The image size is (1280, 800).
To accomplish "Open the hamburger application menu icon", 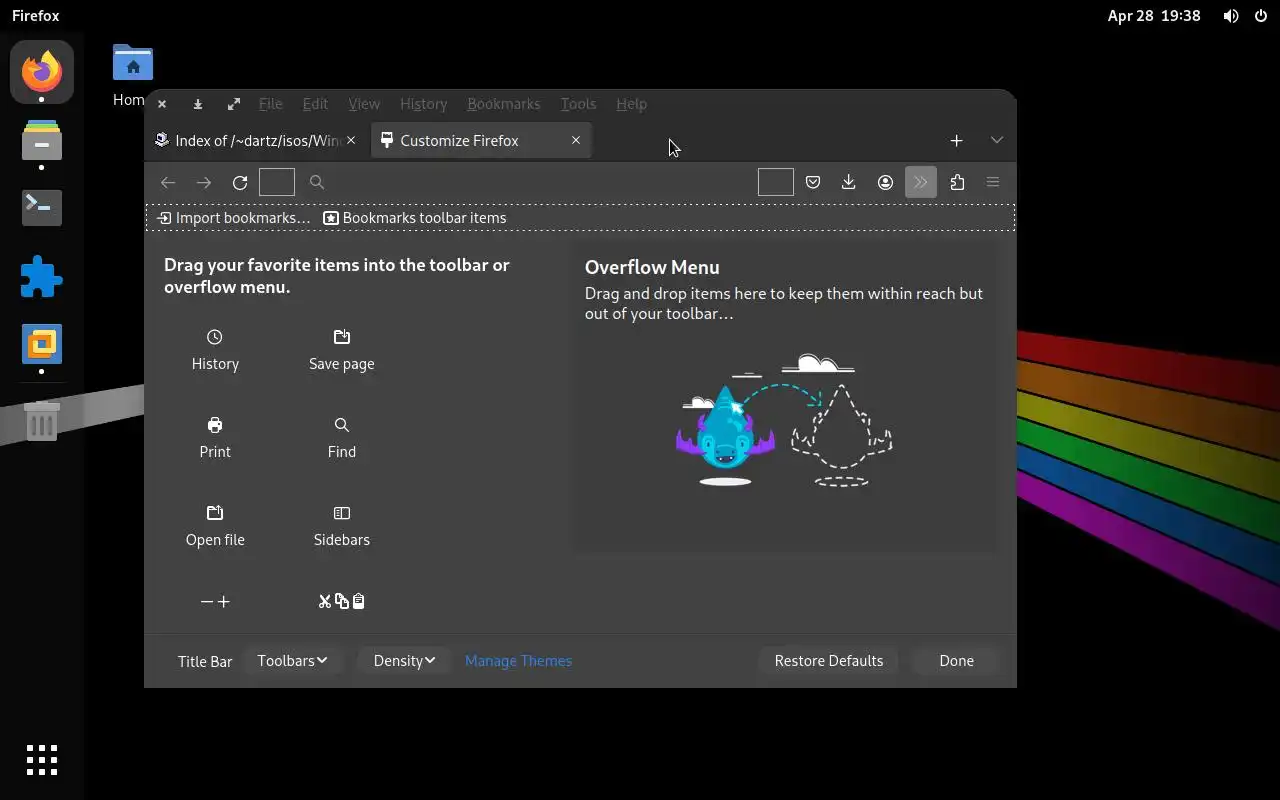I will pyautogui.click(x=993, y=182).
